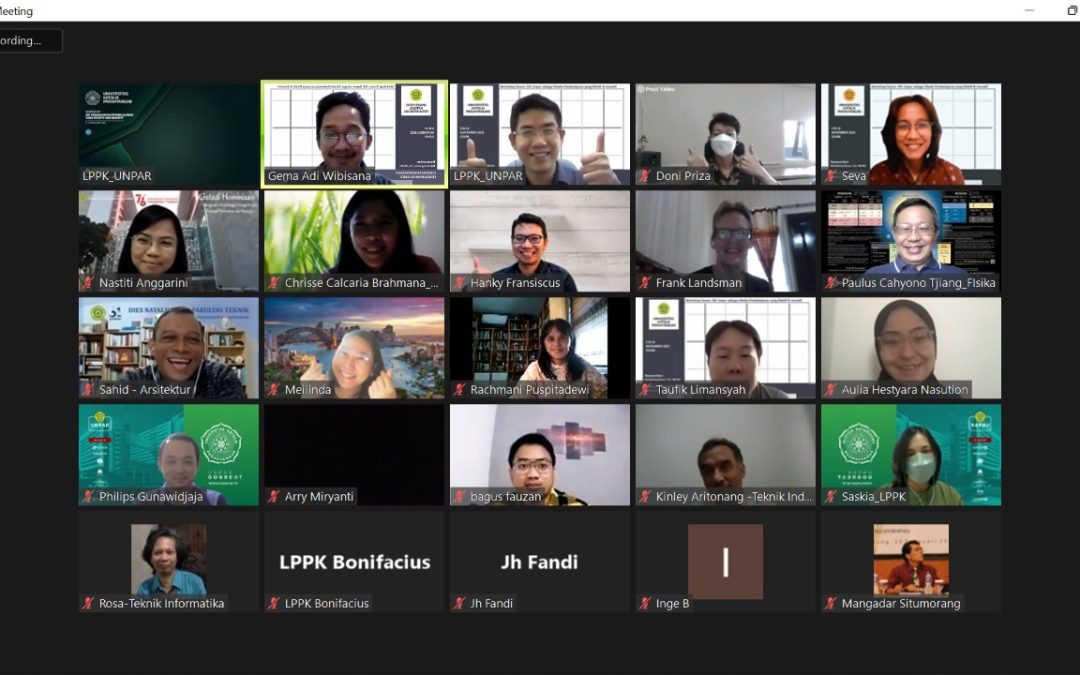Click the muted mic icon beside Mei Inda

(x=274, y=390)
